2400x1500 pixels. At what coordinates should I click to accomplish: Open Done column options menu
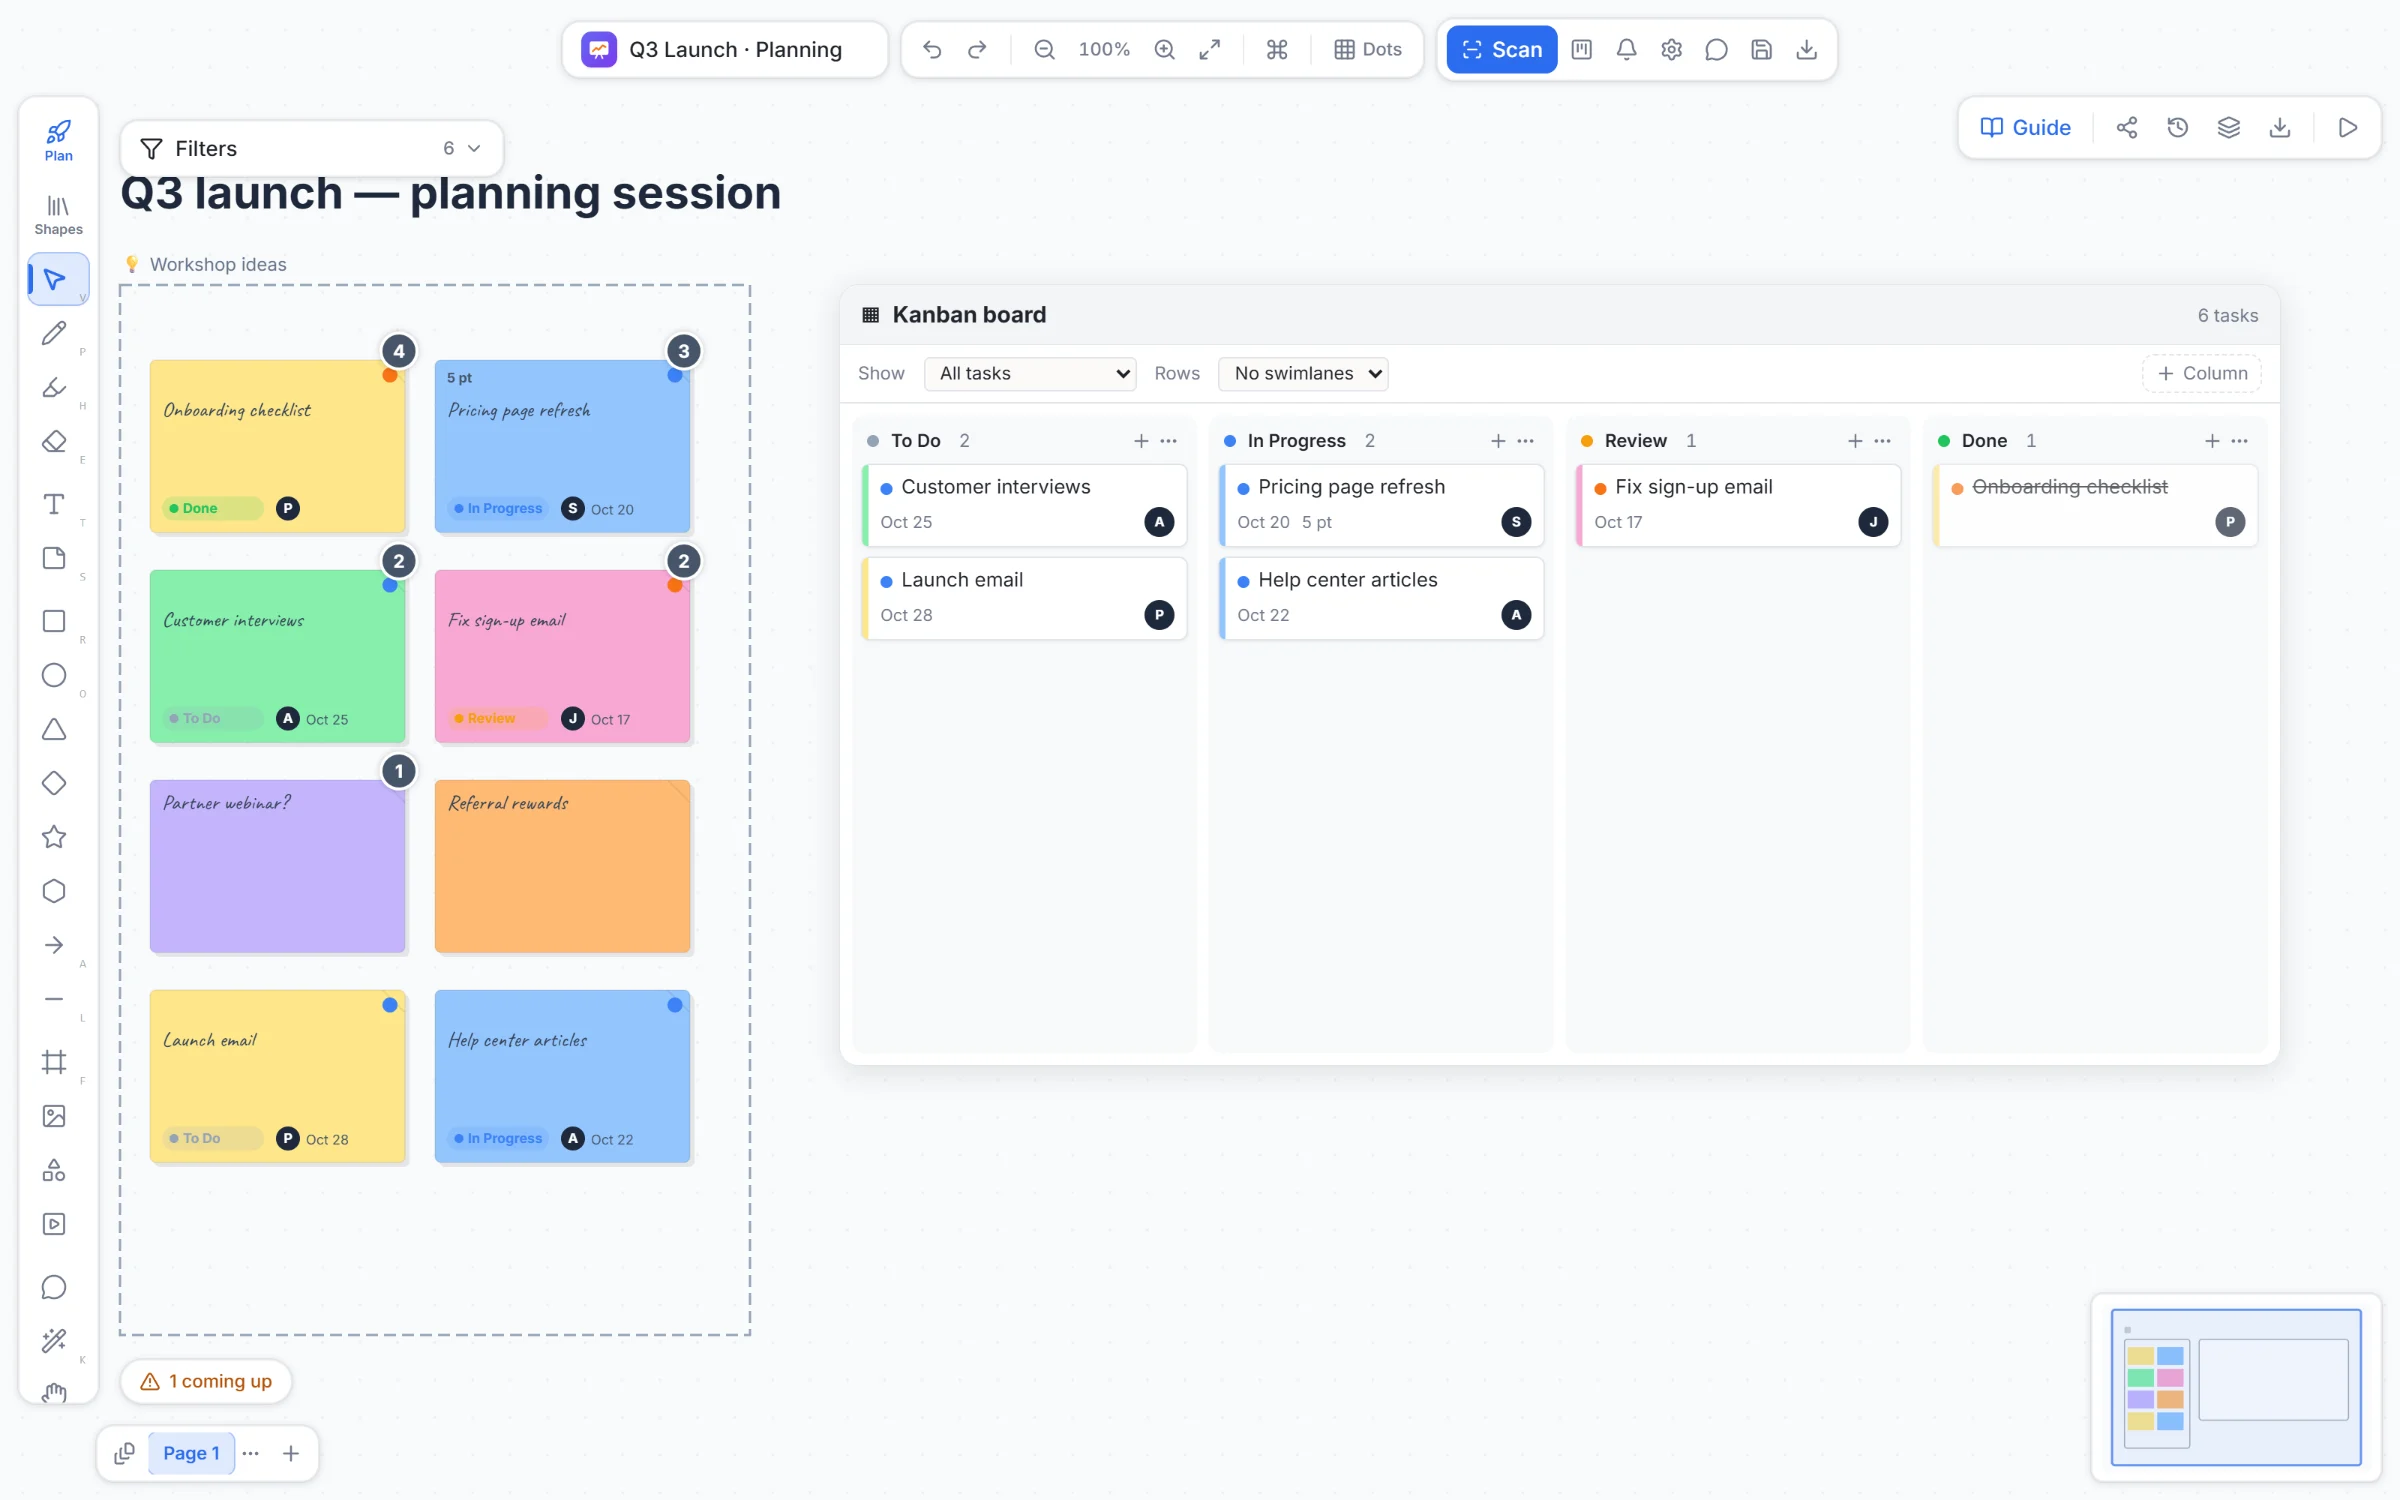click(2239, 441)
